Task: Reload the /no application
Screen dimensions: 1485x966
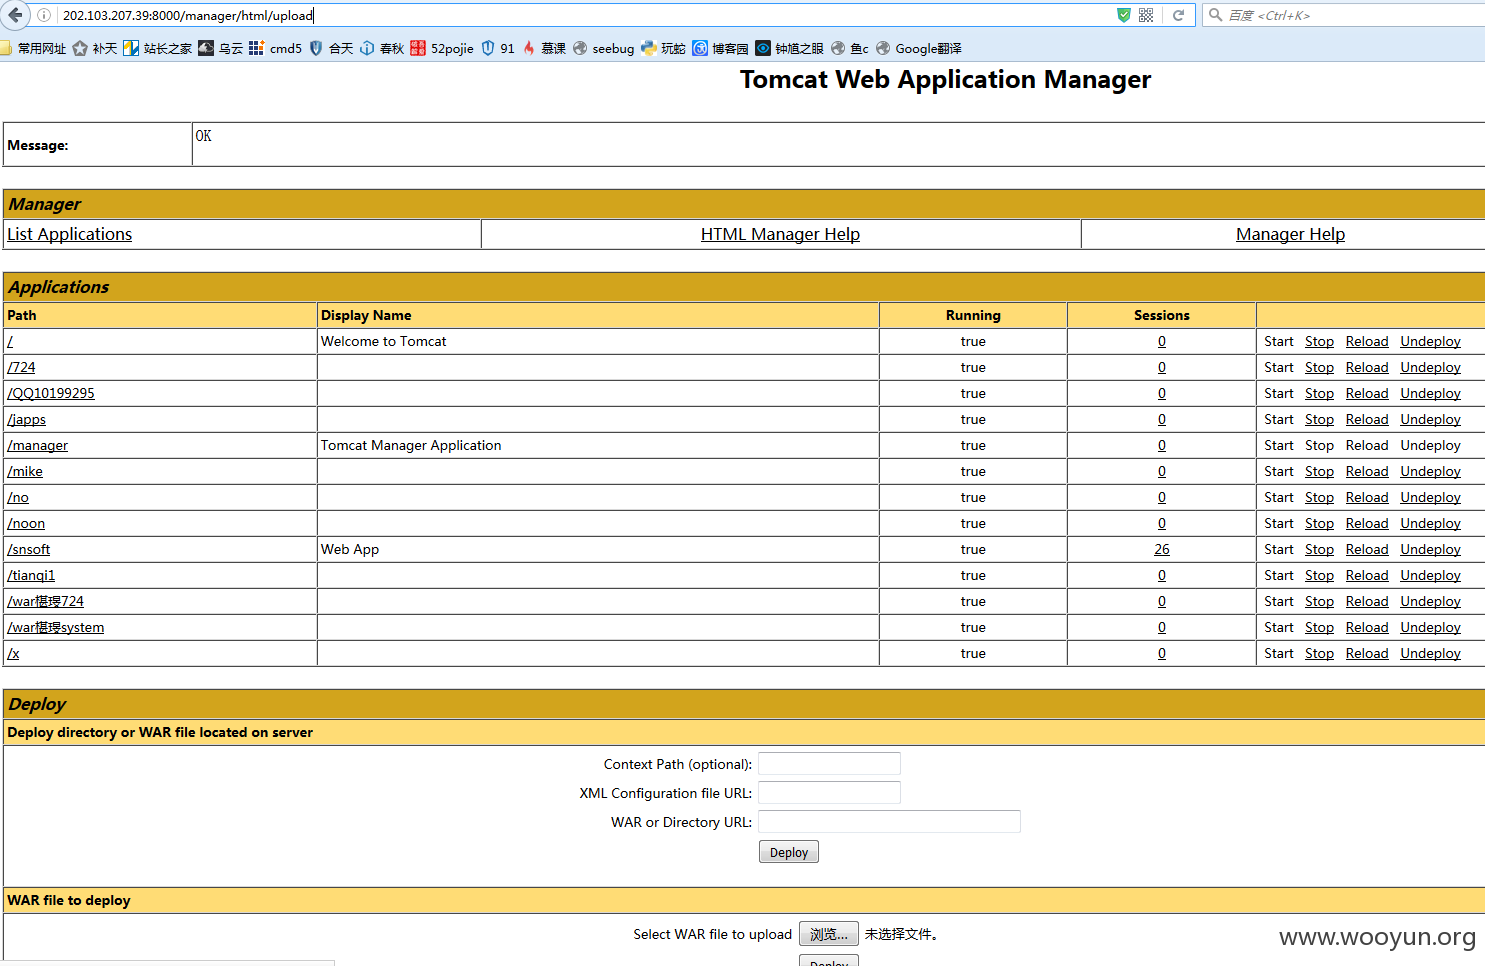Action: click(x=1367, y=497)
